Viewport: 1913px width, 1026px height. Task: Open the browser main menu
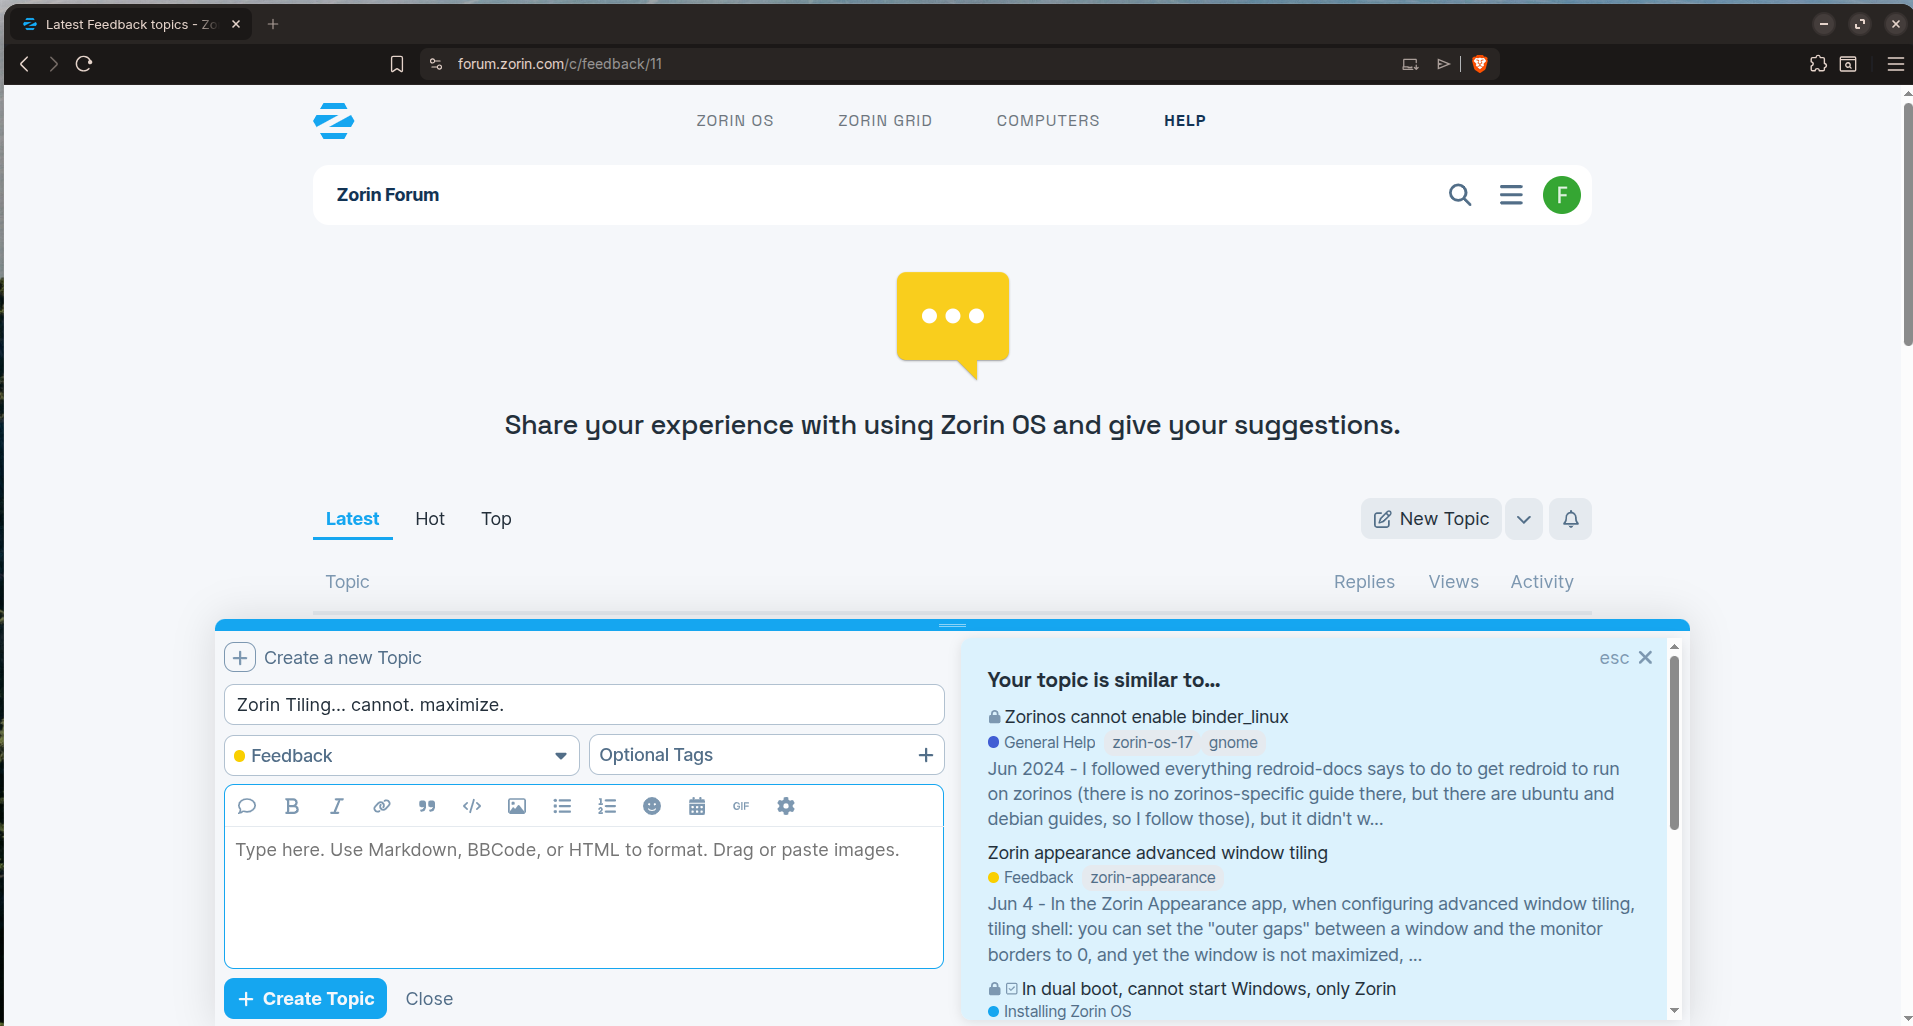(1895, 64)
